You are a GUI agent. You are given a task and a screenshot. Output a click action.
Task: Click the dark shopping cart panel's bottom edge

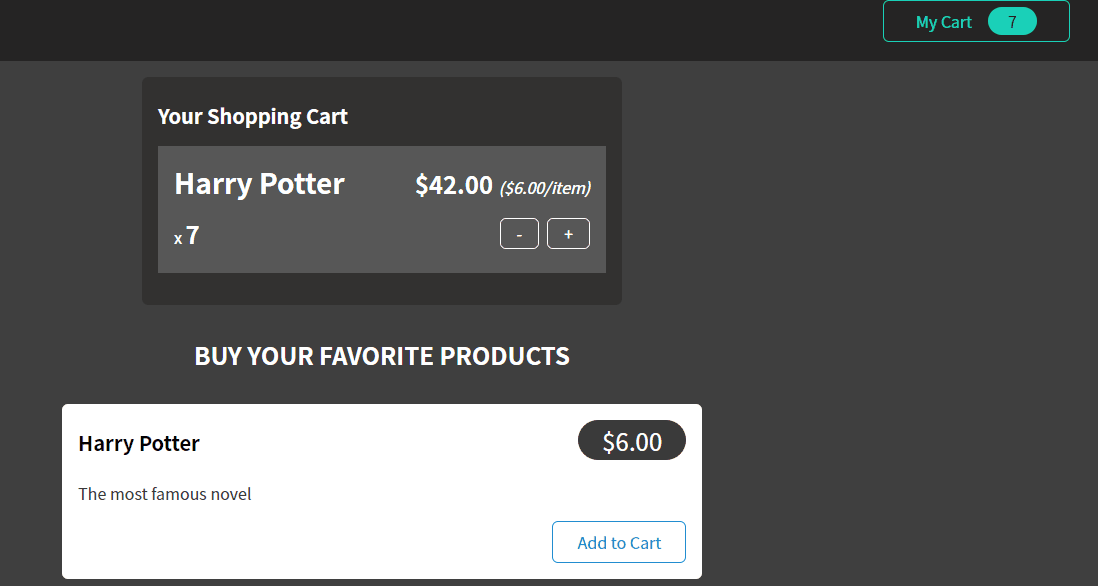pyautogui.click(x=382, y=297)
